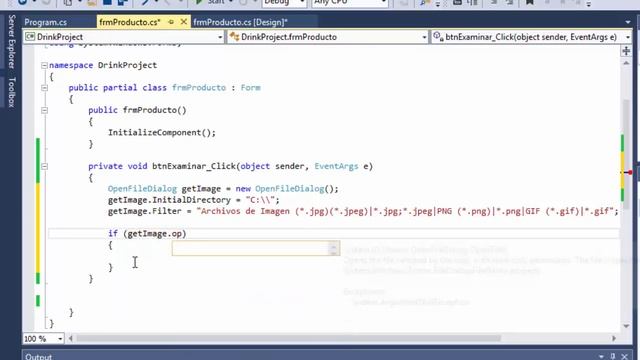Viewport: 640px width, 360px height.
Task: Click the 'private void' keywords
Action: (118, 166)
